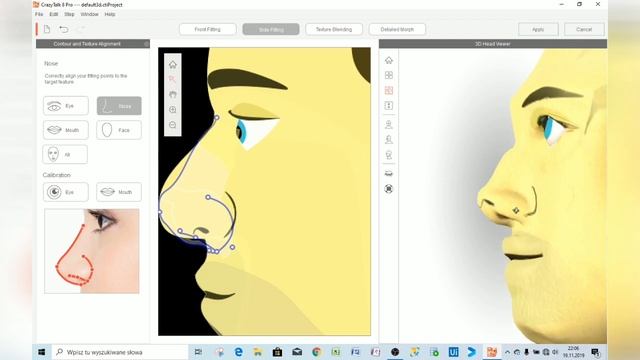Activate the pan hand tool
This screenshot has width=640, height=360.
coord(173,94)
